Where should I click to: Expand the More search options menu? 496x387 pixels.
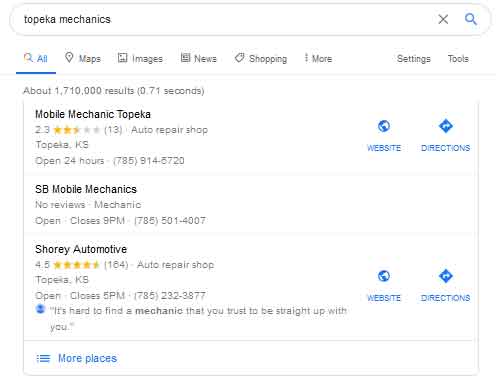318,58
